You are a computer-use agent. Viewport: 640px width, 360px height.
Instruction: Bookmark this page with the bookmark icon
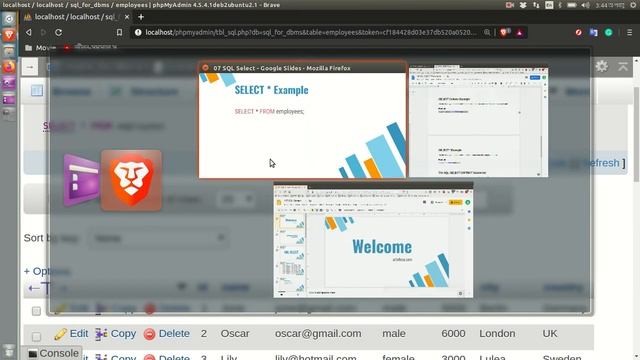(x=119, y=32)
